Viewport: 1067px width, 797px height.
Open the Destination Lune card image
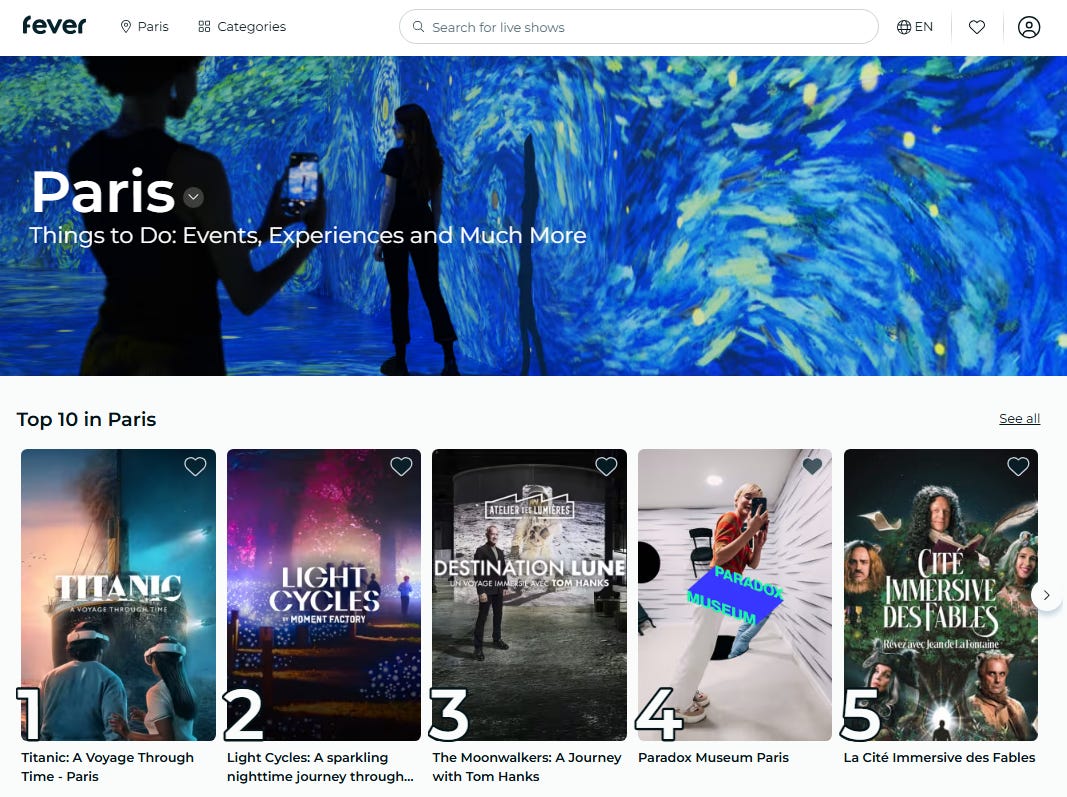point(529,595)
